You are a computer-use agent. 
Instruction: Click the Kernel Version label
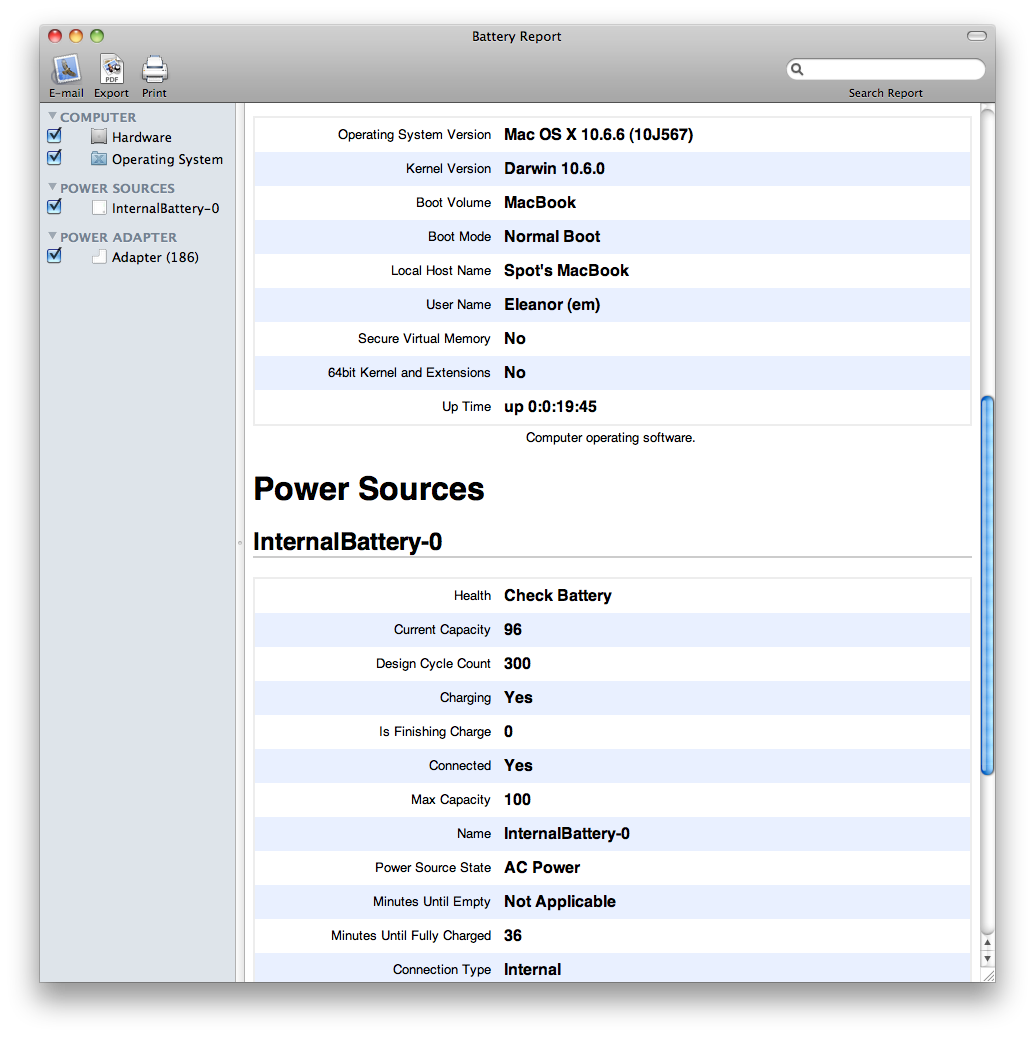point(448,169)
